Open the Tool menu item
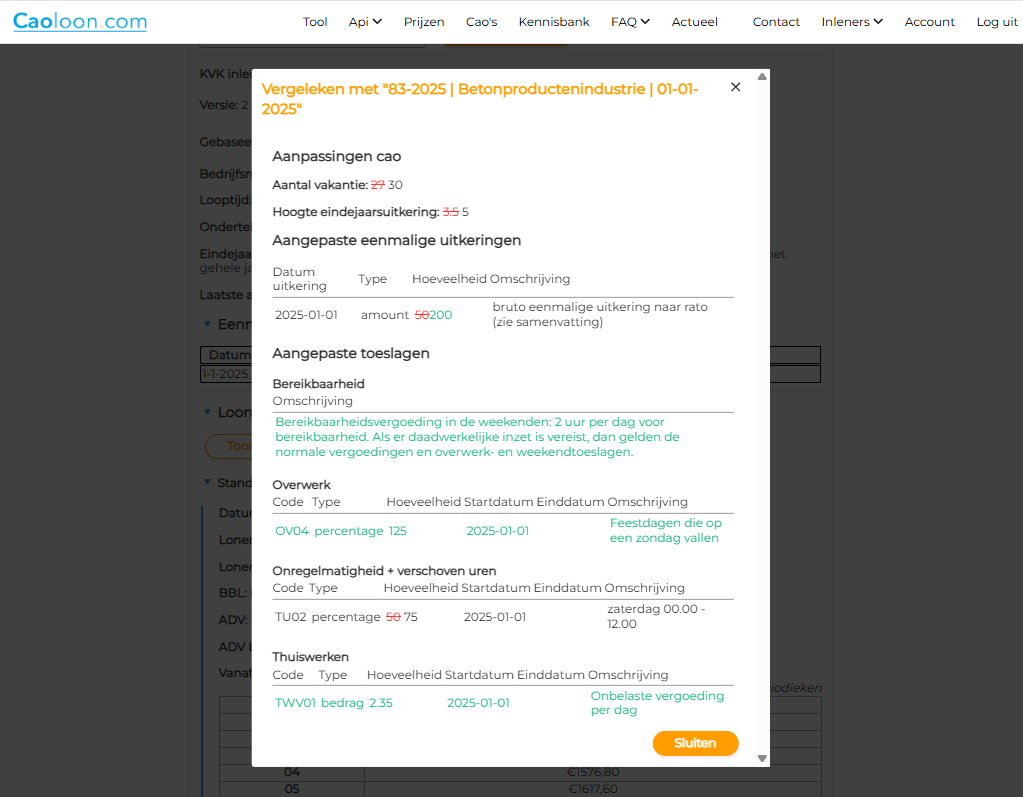Image resolution: width=1023 pixels, height=797 pixels. pyautogui.click(x=315, y=22)
